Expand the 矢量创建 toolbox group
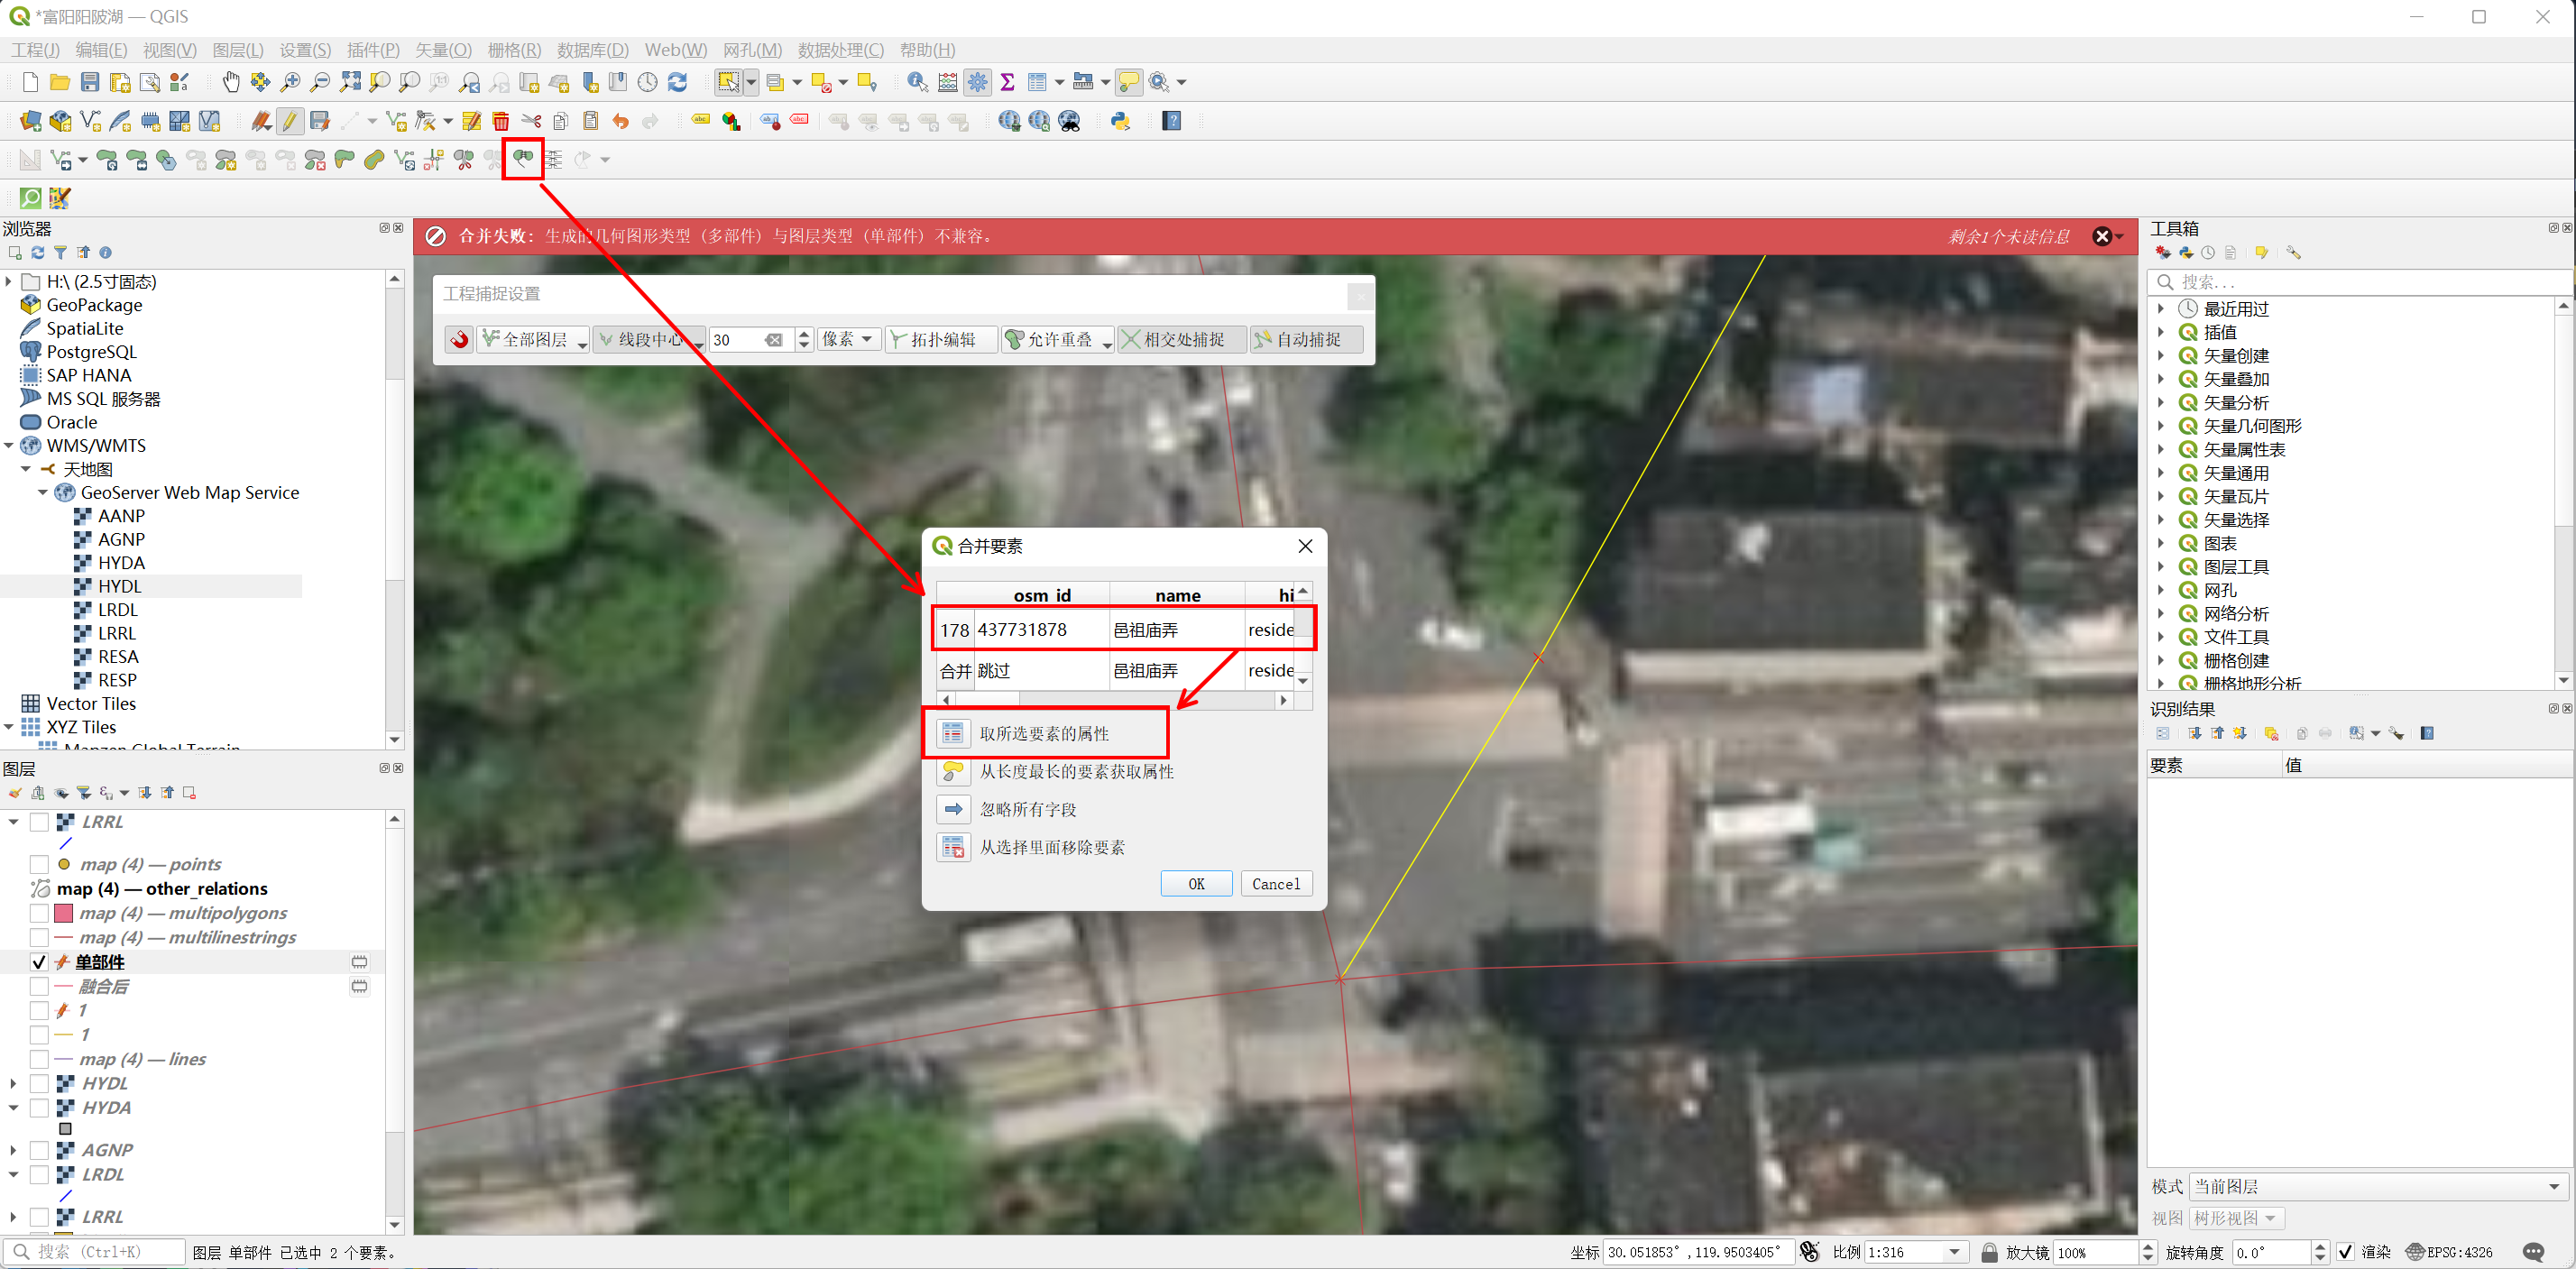The width and height of the screenshot is (2576, 1269). [x=2161, y=355]
